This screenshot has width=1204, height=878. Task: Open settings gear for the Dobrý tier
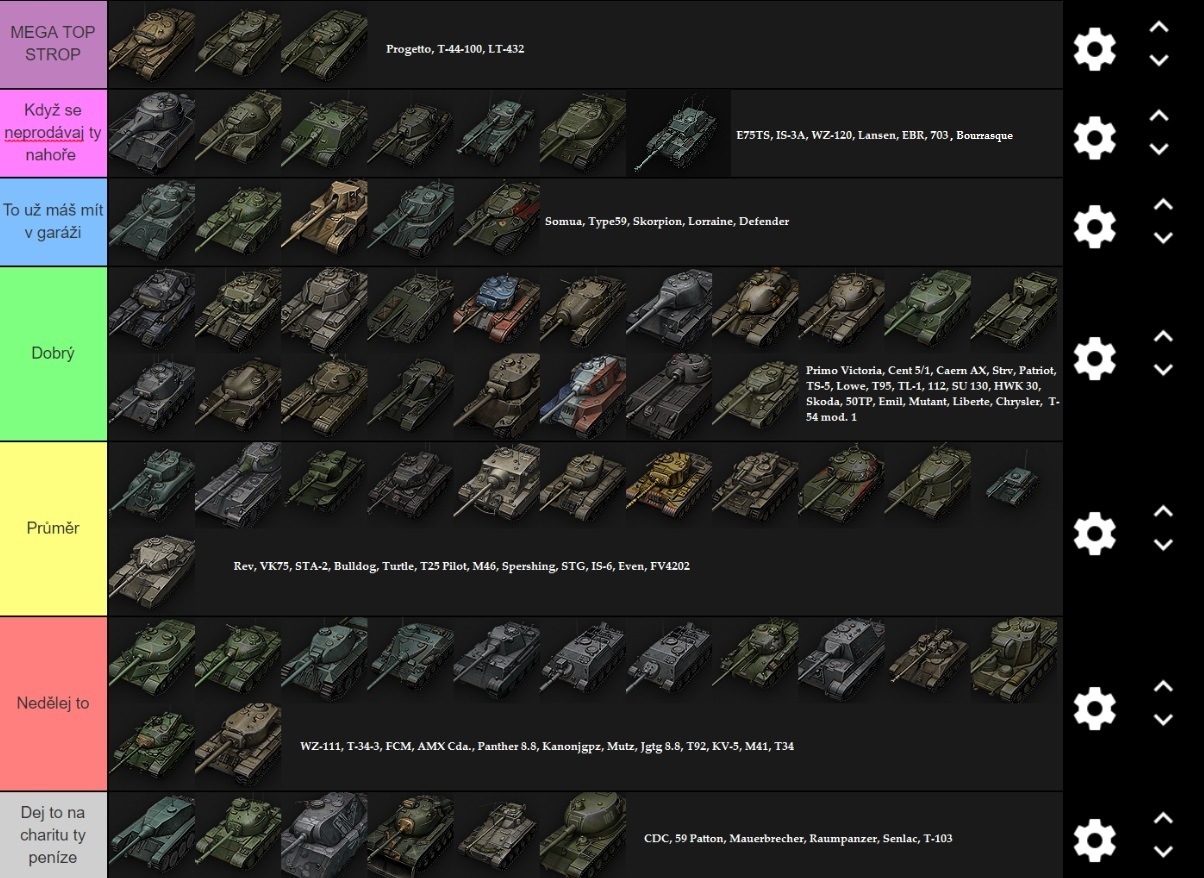pos(1094,356)
